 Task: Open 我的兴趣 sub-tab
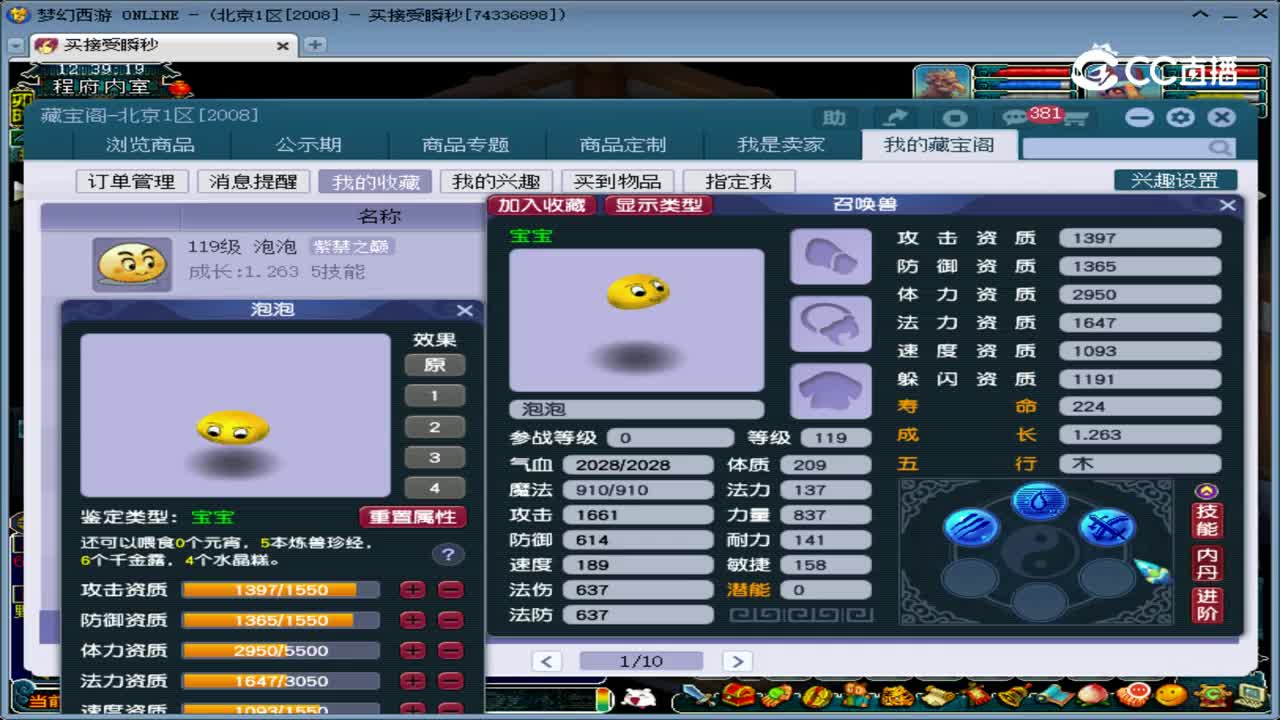click(x=496, y=181)
